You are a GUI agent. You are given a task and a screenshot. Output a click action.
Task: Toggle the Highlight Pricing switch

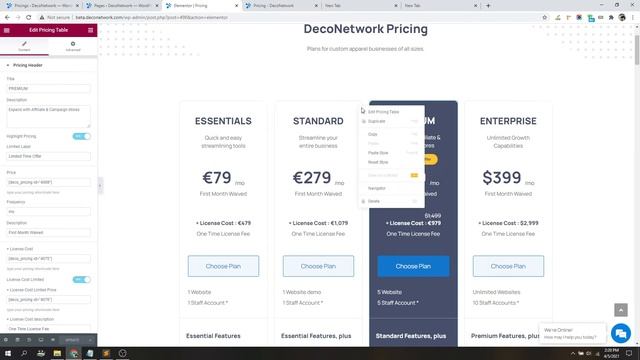point(81,136)
